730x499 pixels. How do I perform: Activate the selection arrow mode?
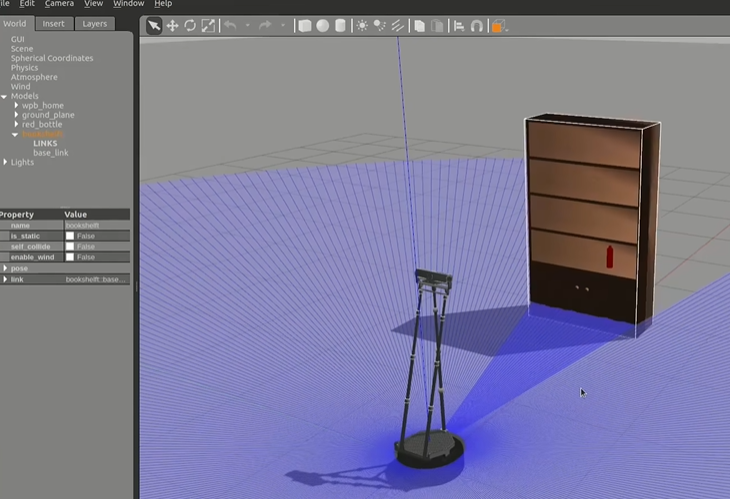coord(154,26)
